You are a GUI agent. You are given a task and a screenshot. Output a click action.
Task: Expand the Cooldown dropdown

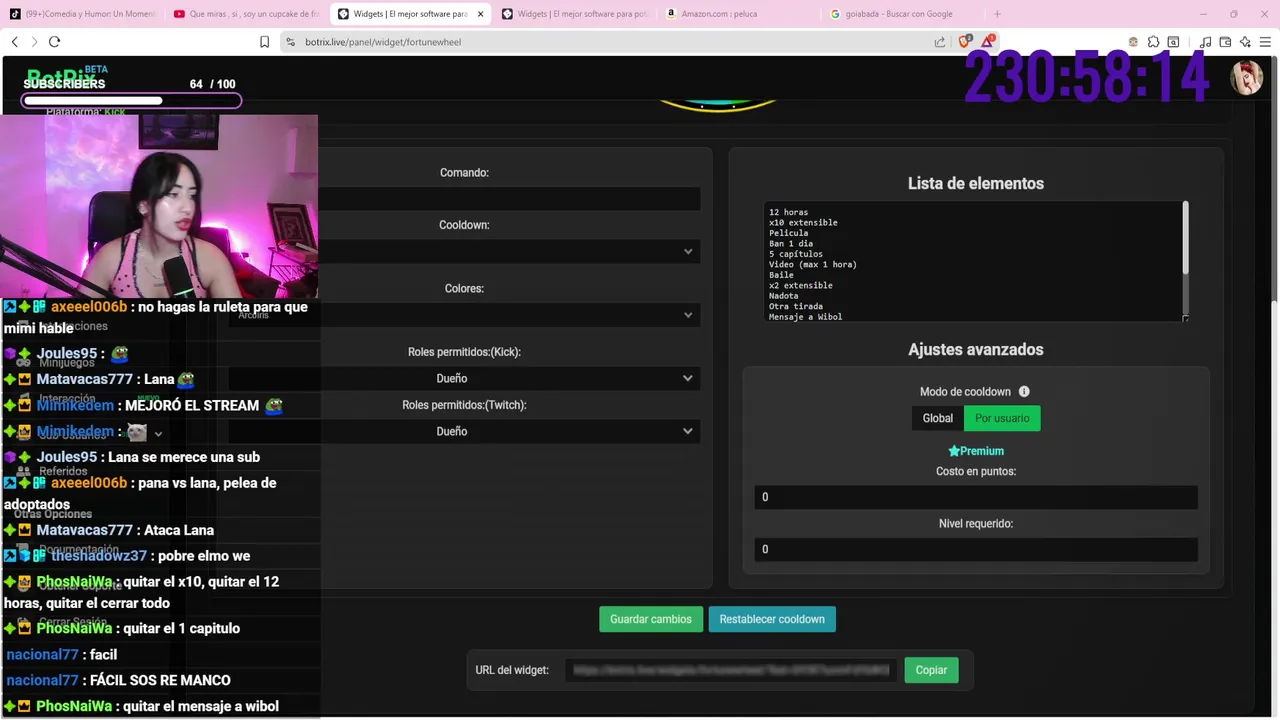464,252
